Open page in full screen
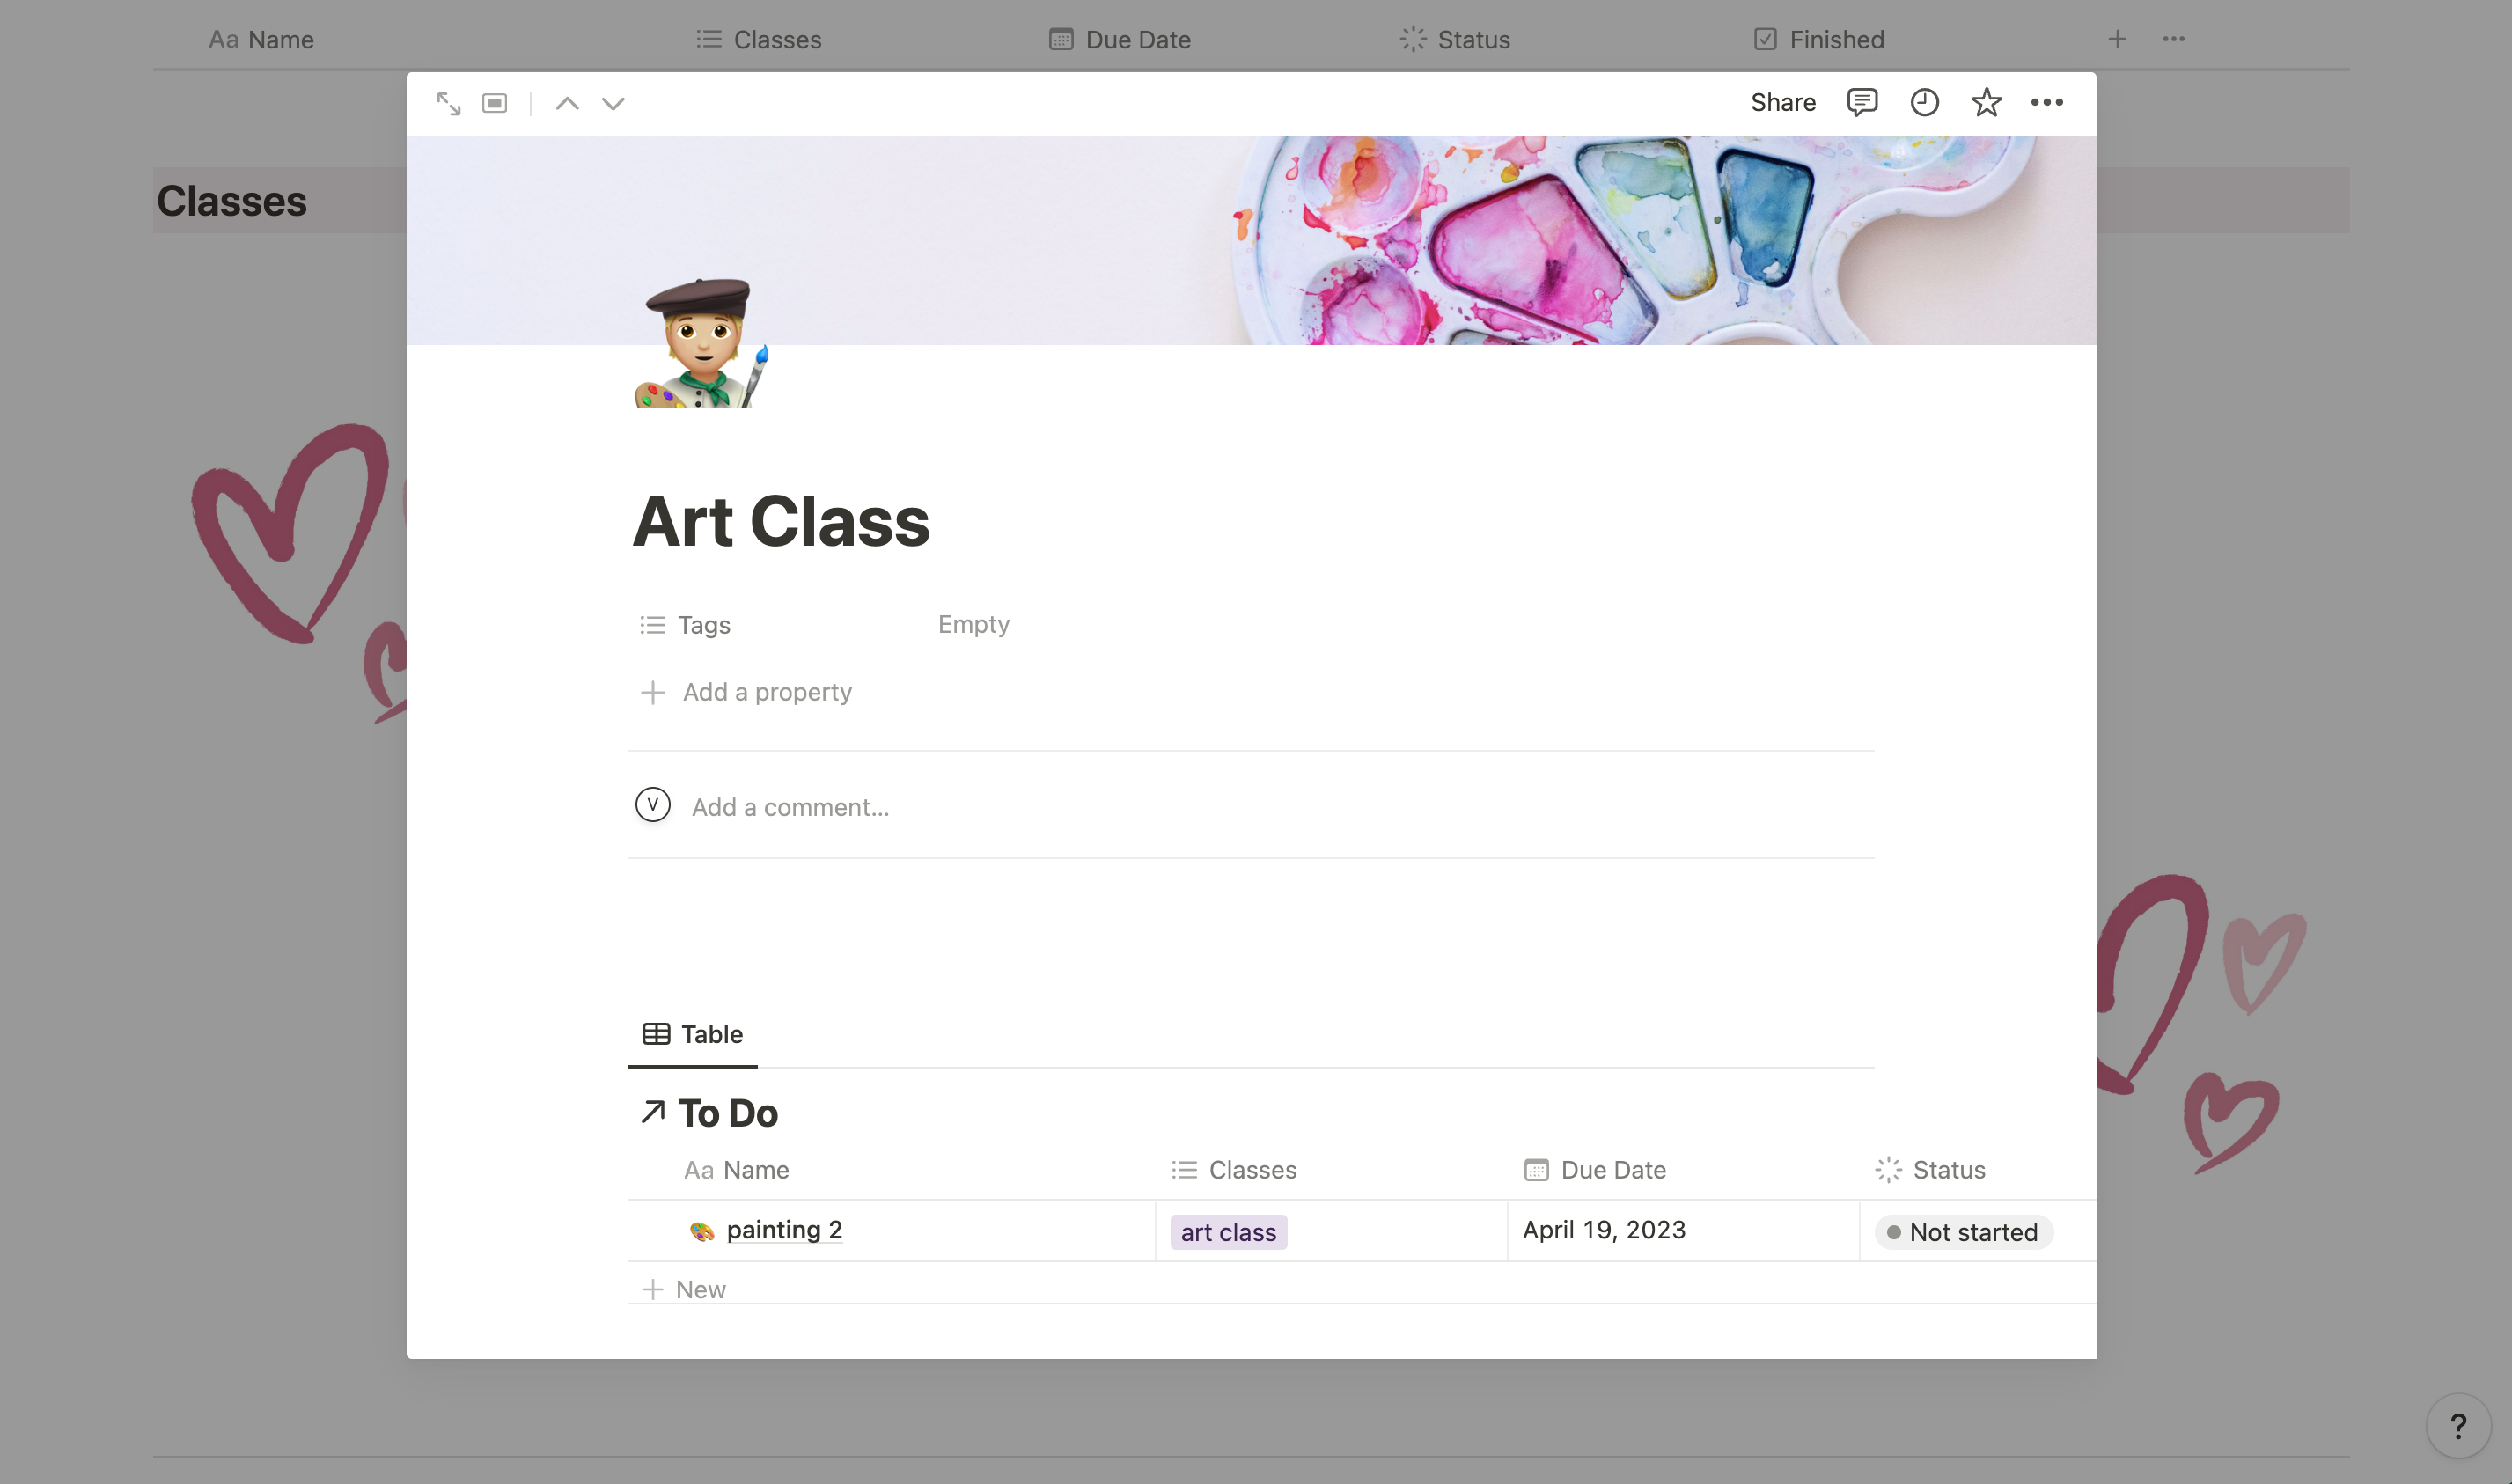The image size is (2512, 1484). (x=448, y=103)
